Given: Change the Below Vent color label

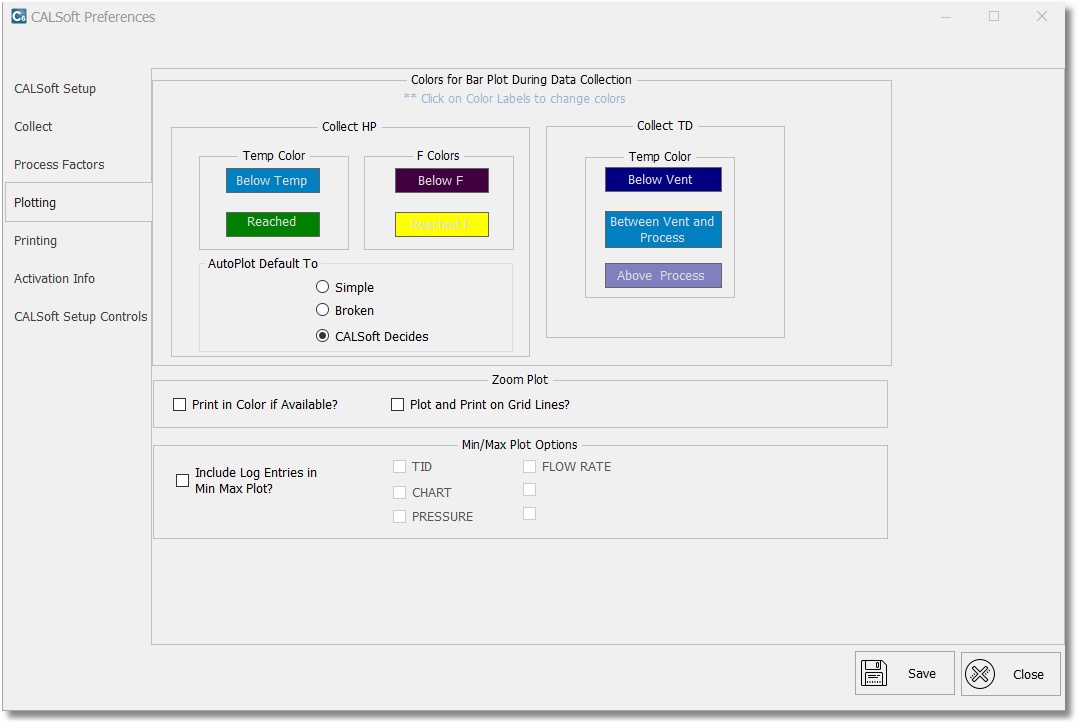Looking at the screenshot, I should coord(663,180).
